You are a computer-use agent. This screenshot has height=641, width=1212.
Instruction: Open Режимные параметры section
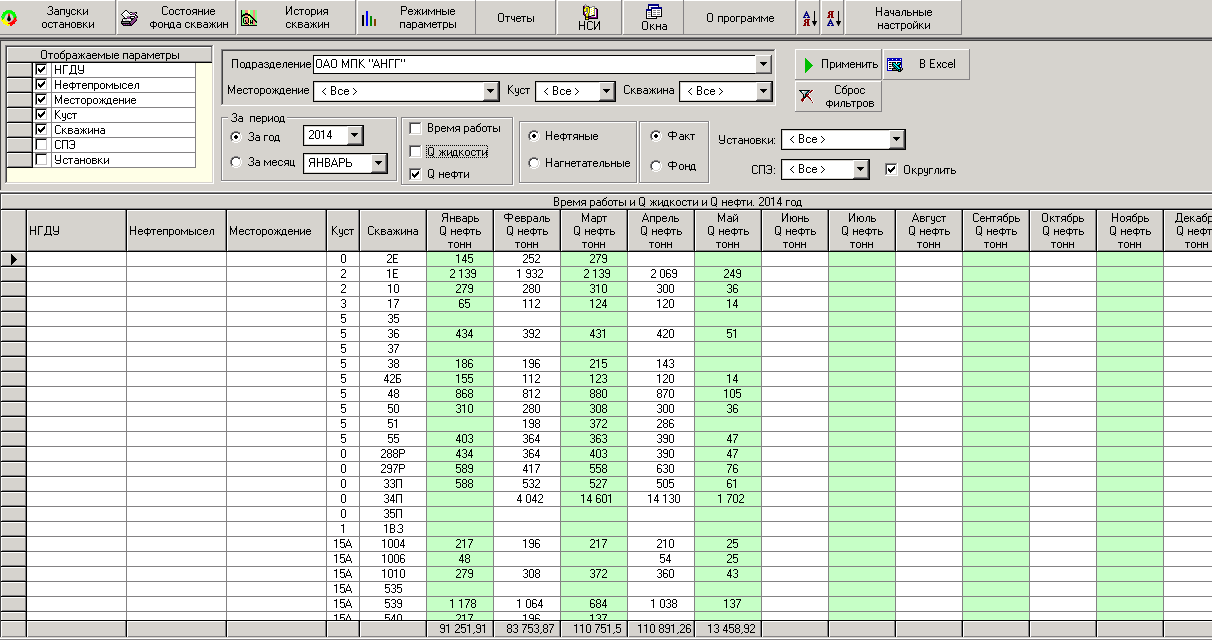click(x=414, y=17)
